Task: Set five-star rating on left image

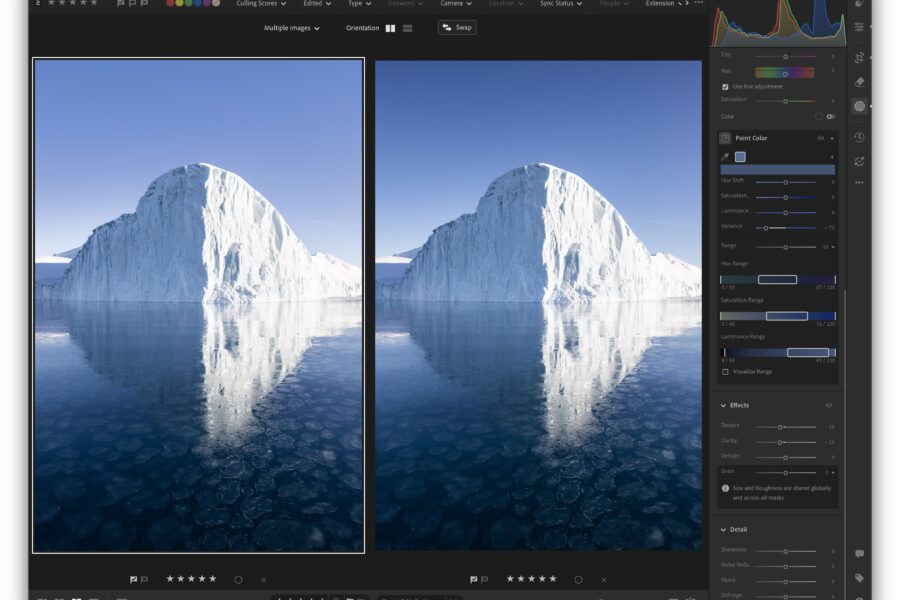Action: tap(212, 579)
